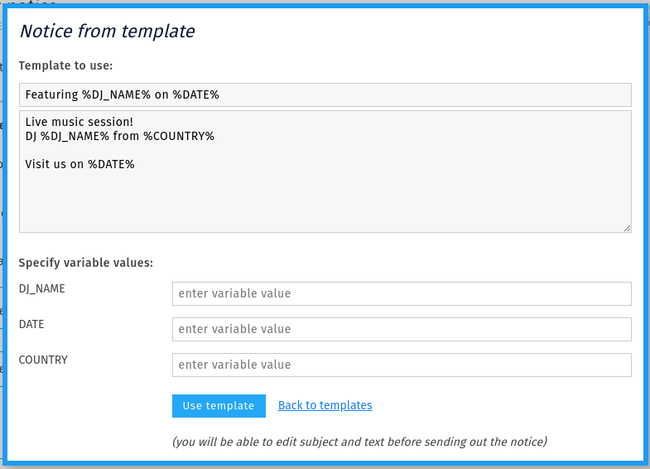Click the Template to use label
The image size is (650, 469).
tap(65, 66)
